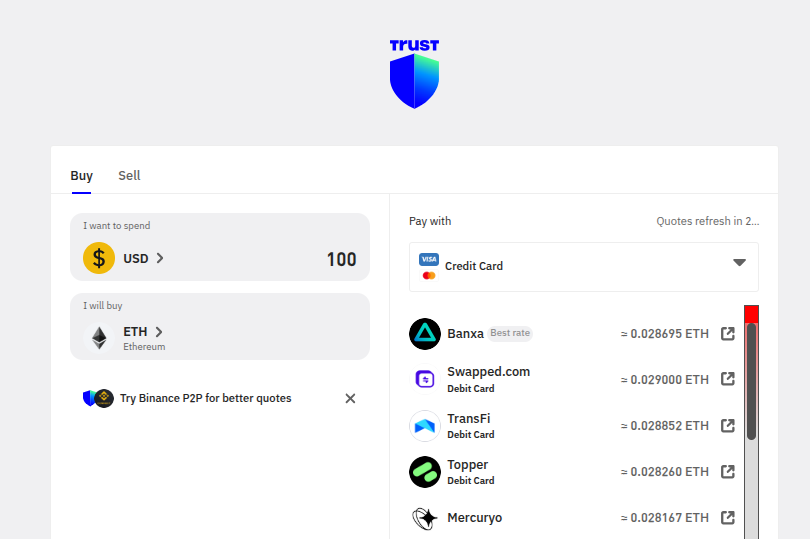Click the Binance P2P promo icon
This screenshot has height=539, width=810.
point(98,398)
